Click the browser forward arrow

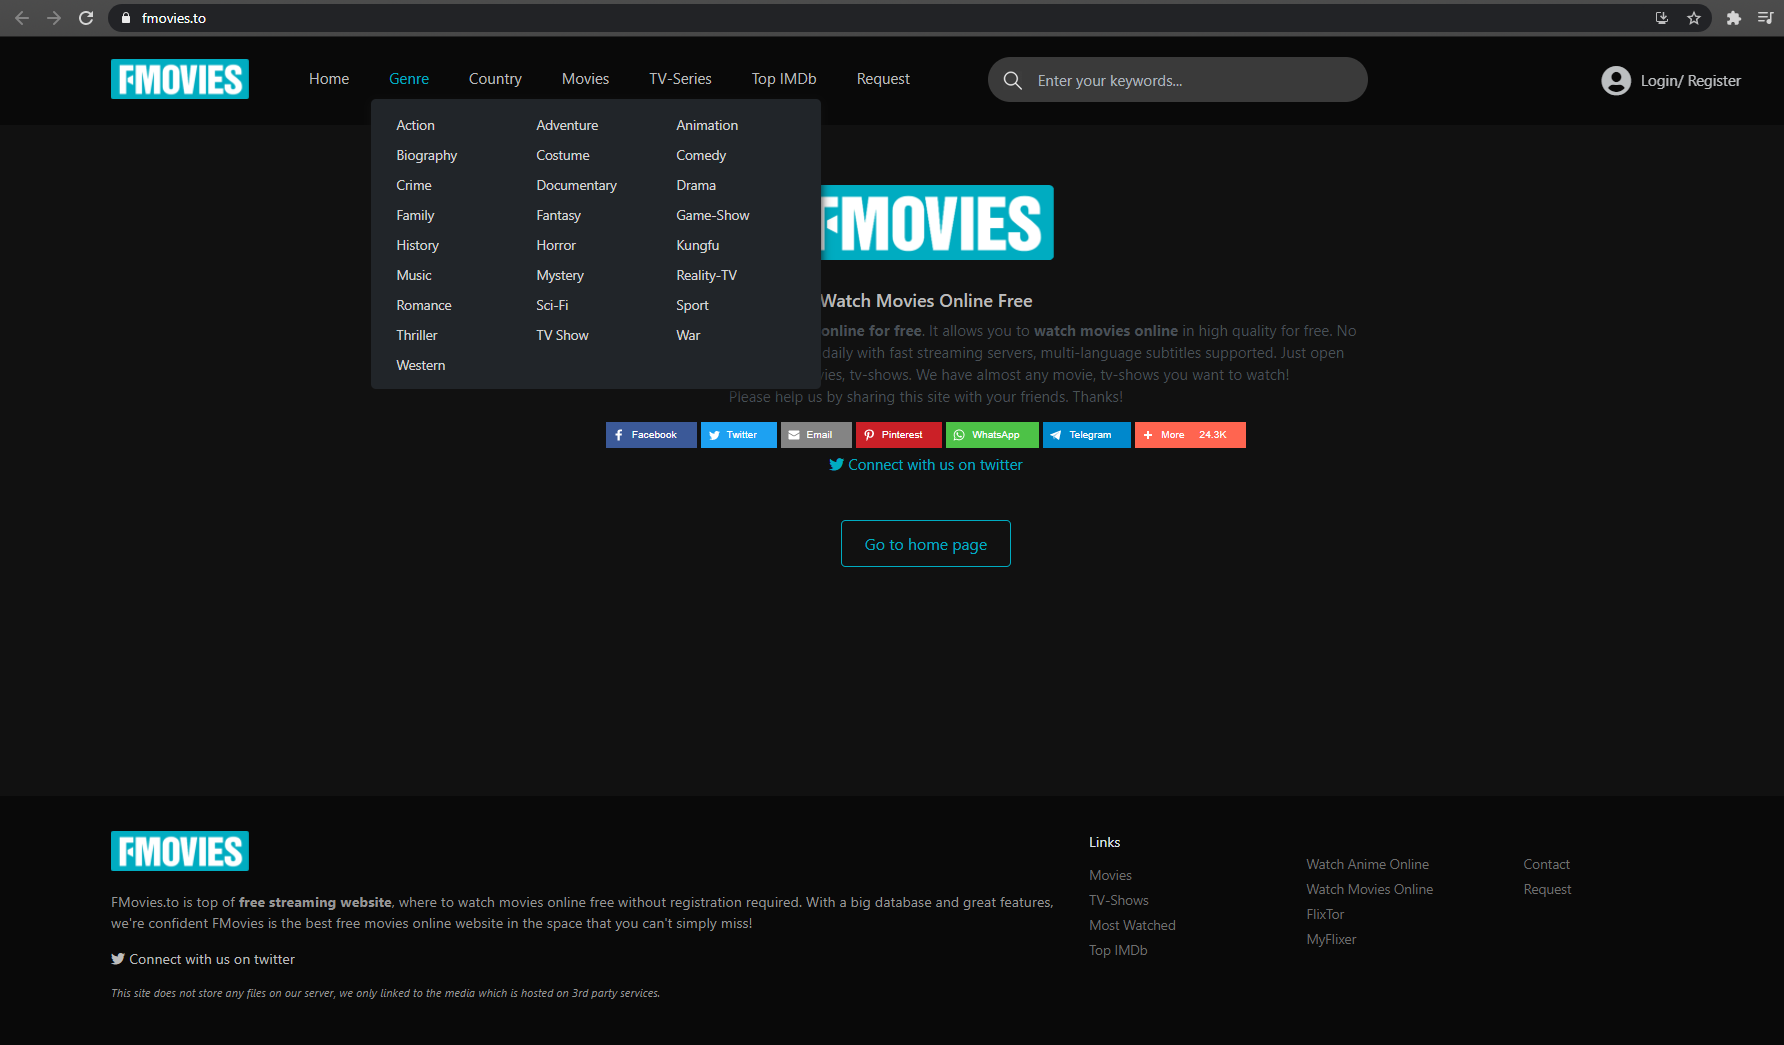click(x=54, y=18)
